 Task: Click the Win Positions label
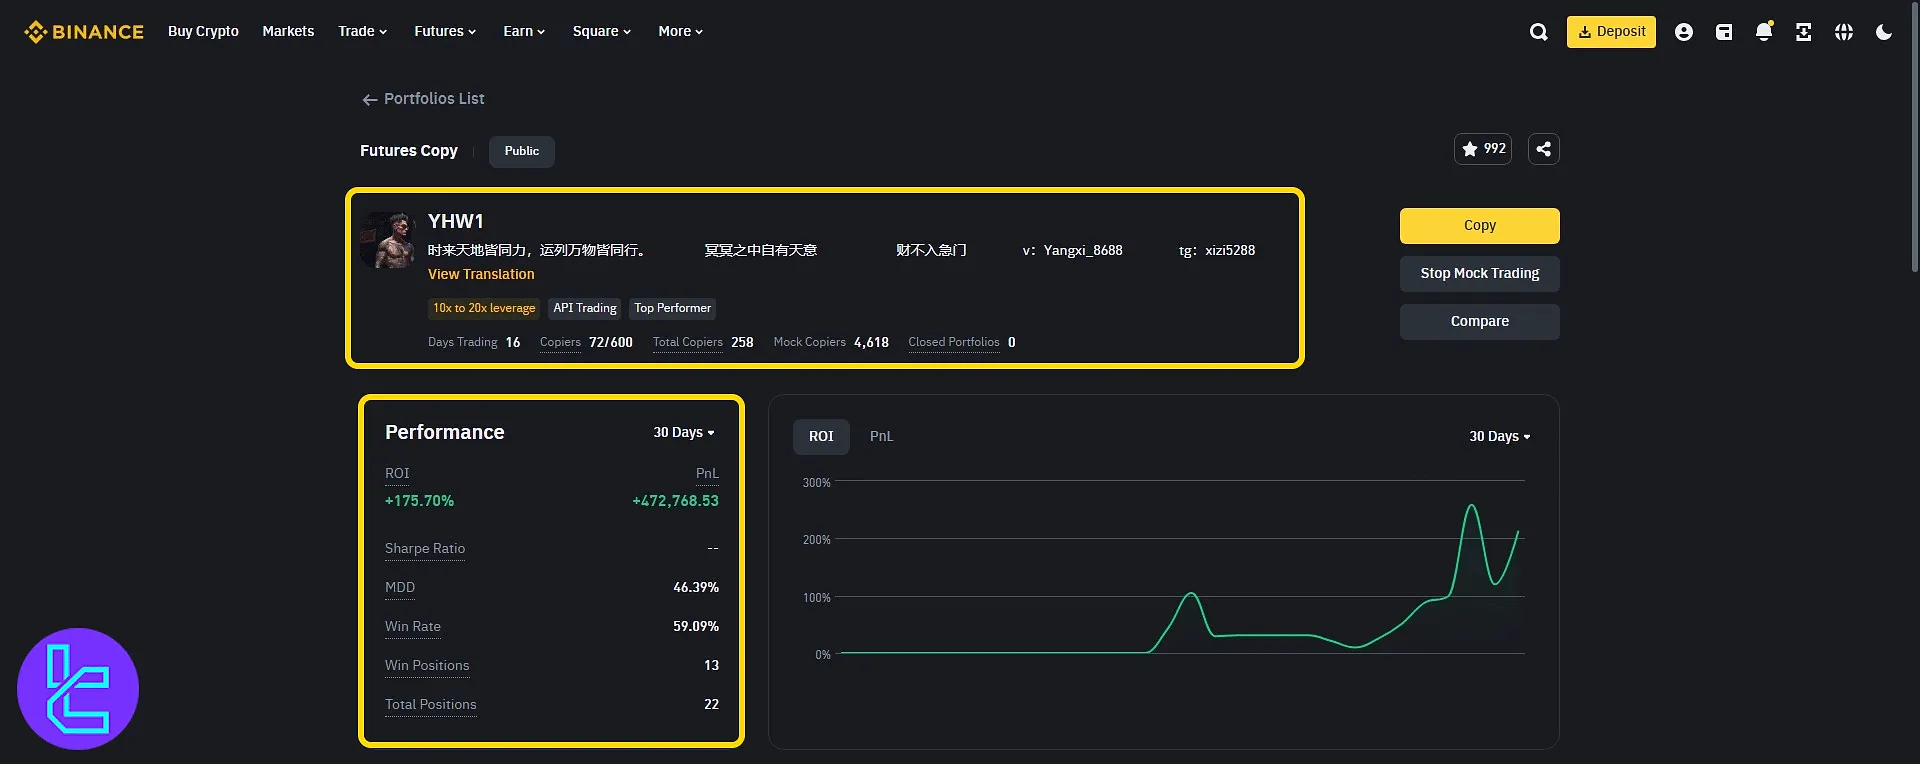coord(427,666)
